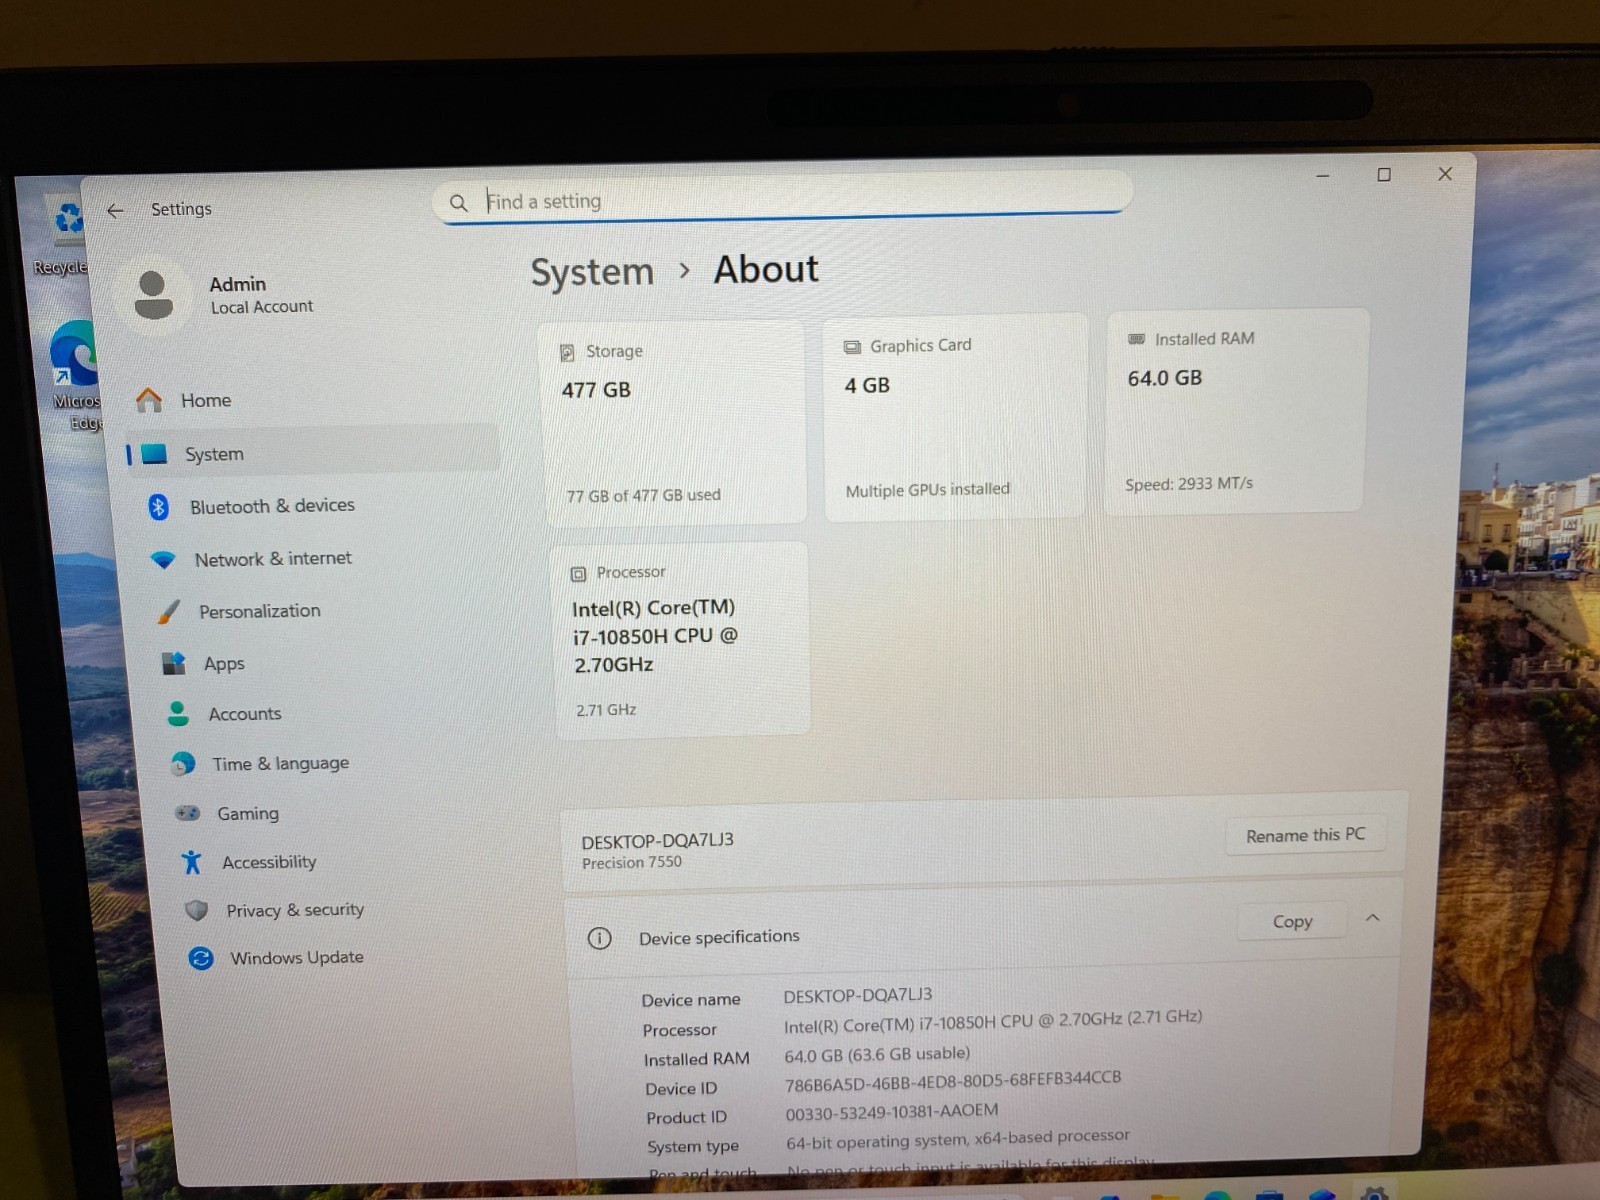Close the Settings window

[1445, 174]
